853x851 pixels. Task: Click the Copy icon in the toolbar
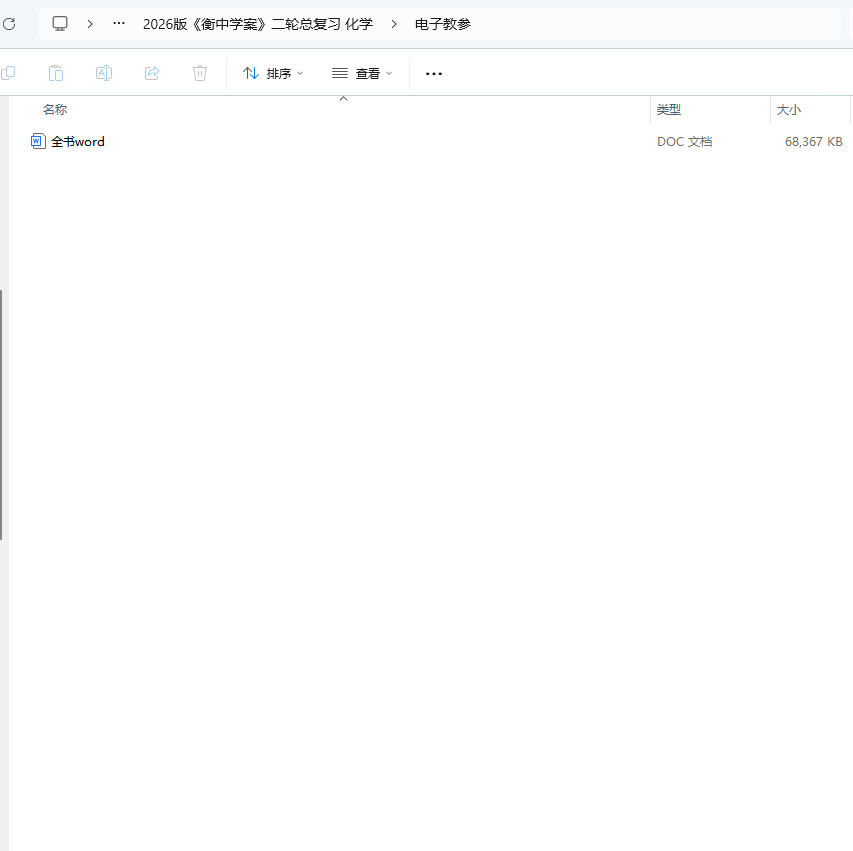point(8,73)
